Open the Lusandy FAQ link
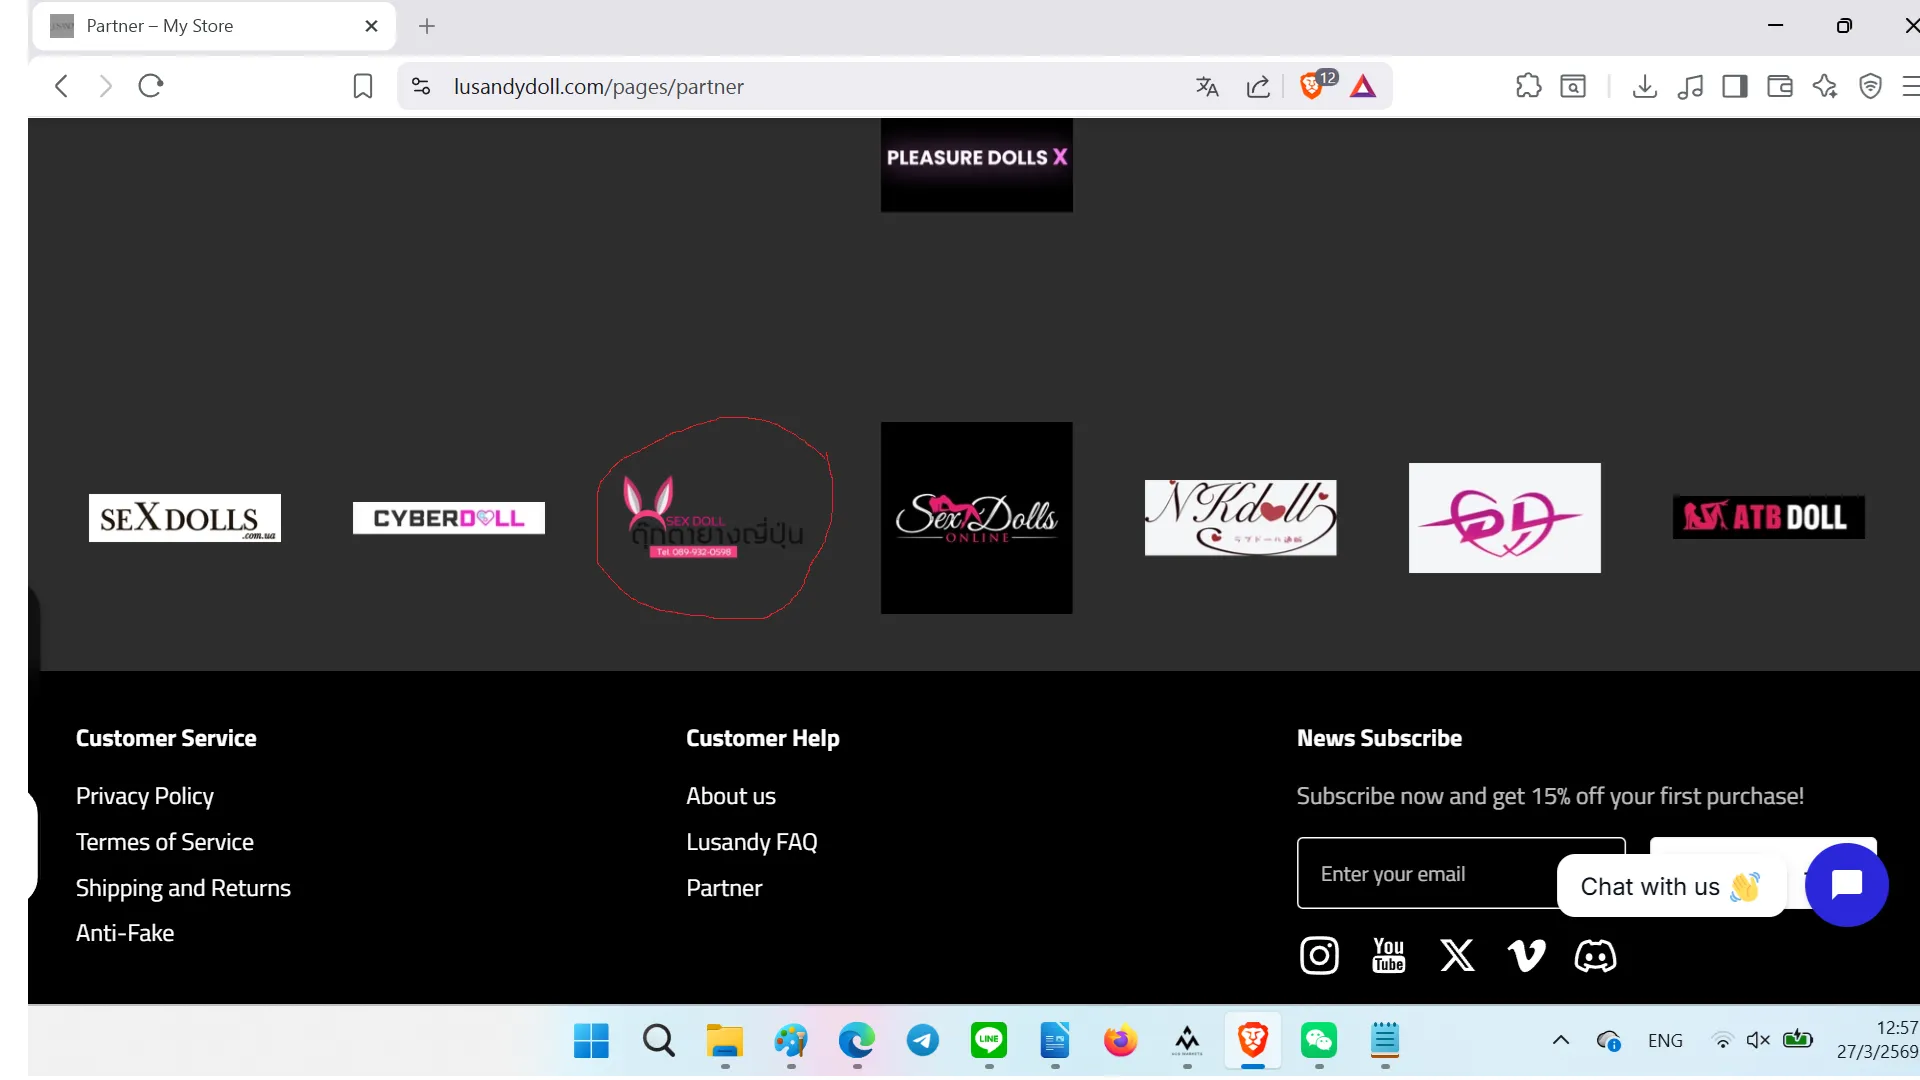1920x1080 pixels. (x=752, y=842)
